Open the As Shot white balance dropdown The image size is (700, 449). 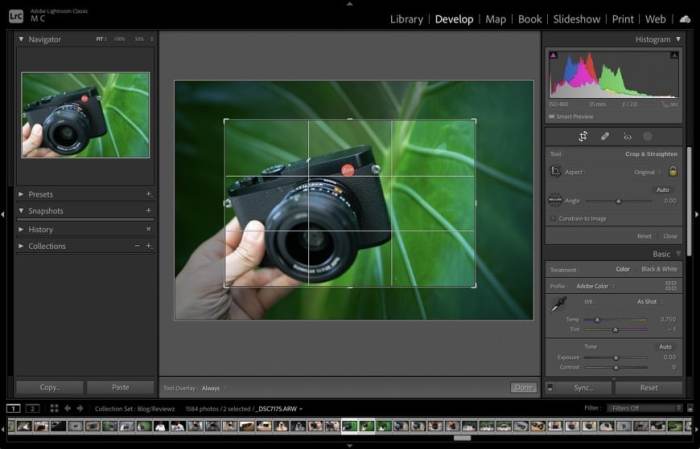click(x=649, y=302)
